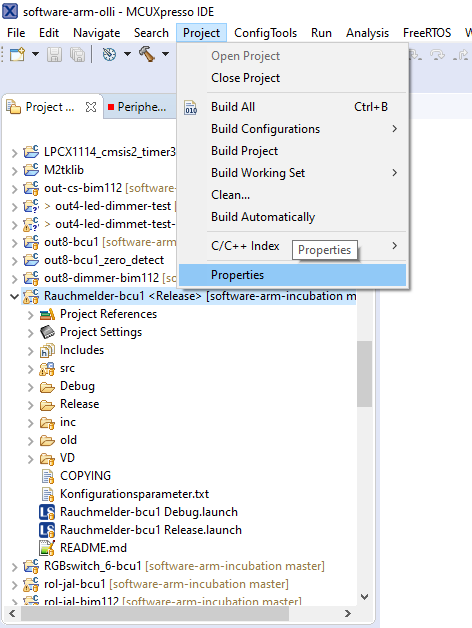Image resolution: width=472 pixels, height=628 pixels.
Task: Choose Clean... from the Project menu
Action: point(292,195)
